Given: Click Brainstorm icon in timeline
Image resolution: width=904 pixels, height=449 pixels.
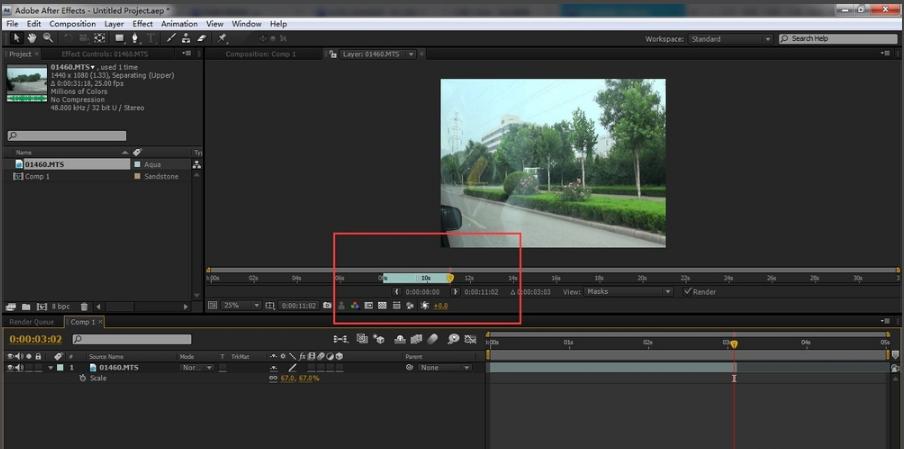Looking at the screenshot, I should pos(454,339).
